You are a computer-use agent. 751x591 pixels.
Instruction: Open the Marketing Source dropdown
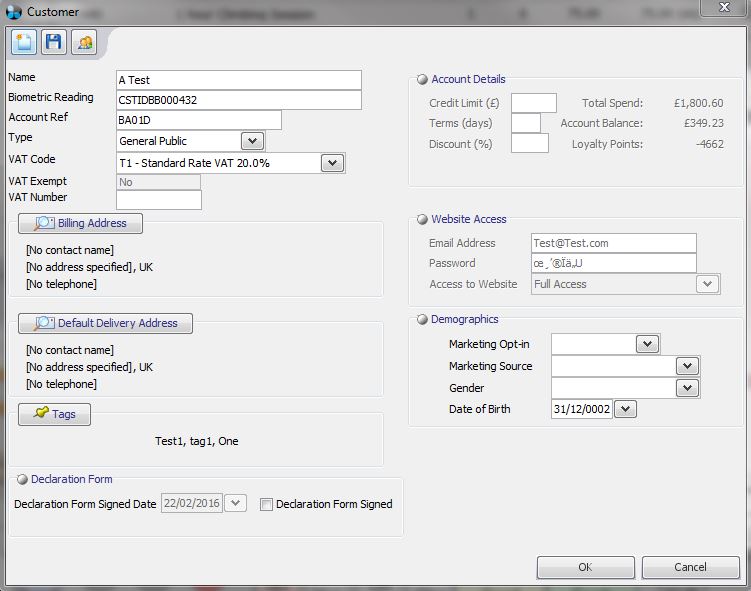[687, 366]
